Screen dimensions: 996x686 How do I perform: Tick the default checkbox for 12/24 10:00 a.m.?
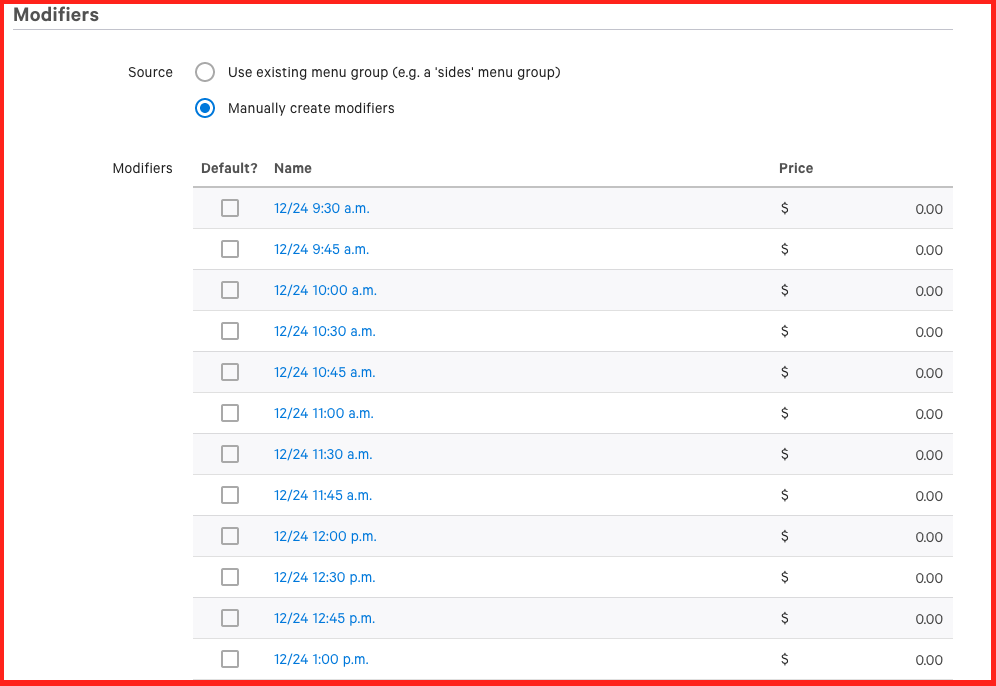point(230,290)
